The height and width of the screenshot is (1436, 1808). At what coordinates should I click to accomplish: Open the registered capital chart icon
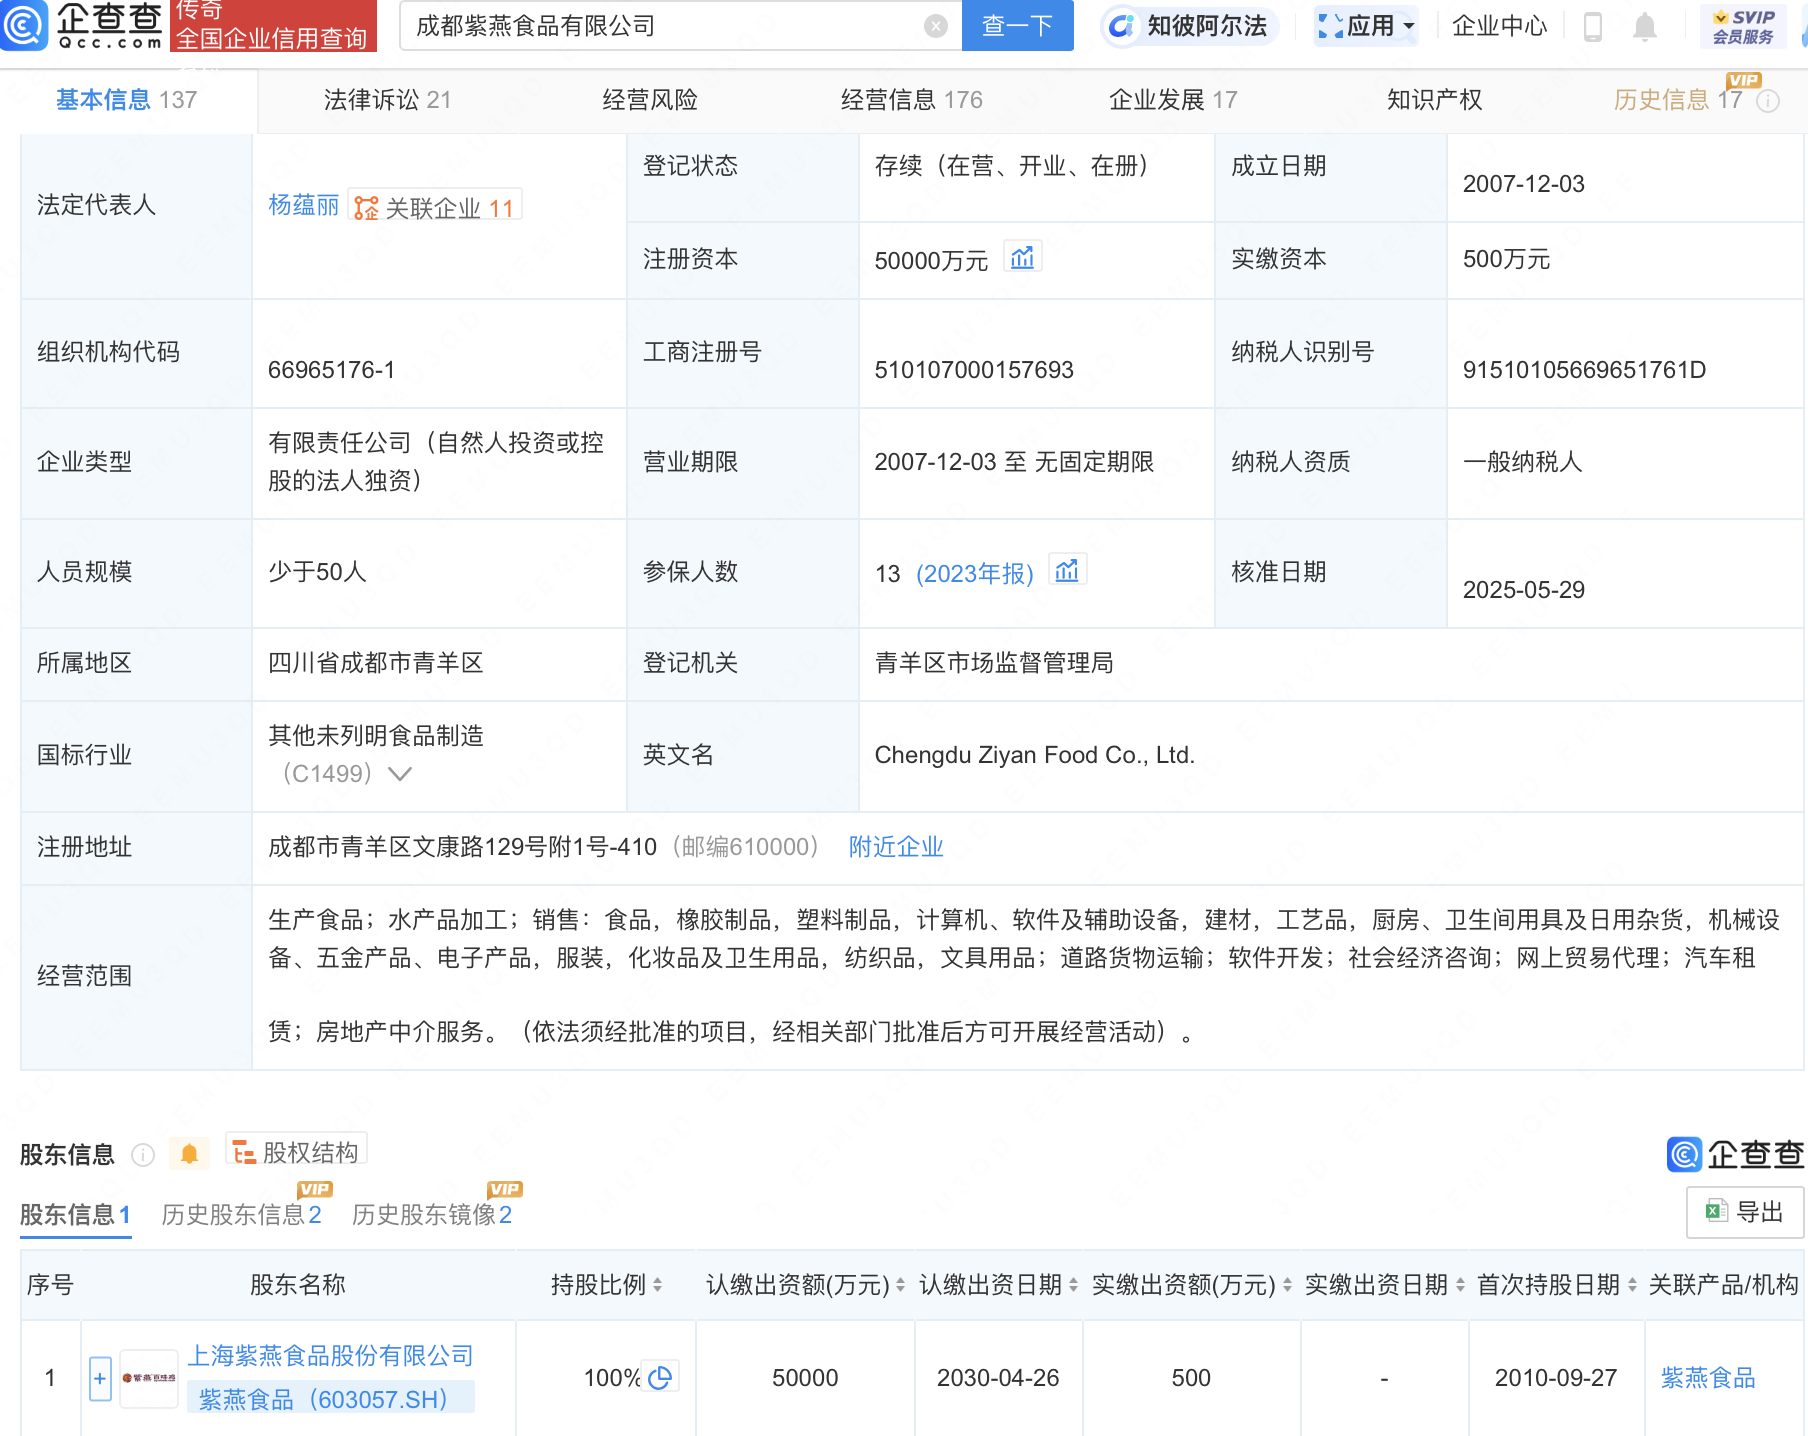tap(1022, 258)
